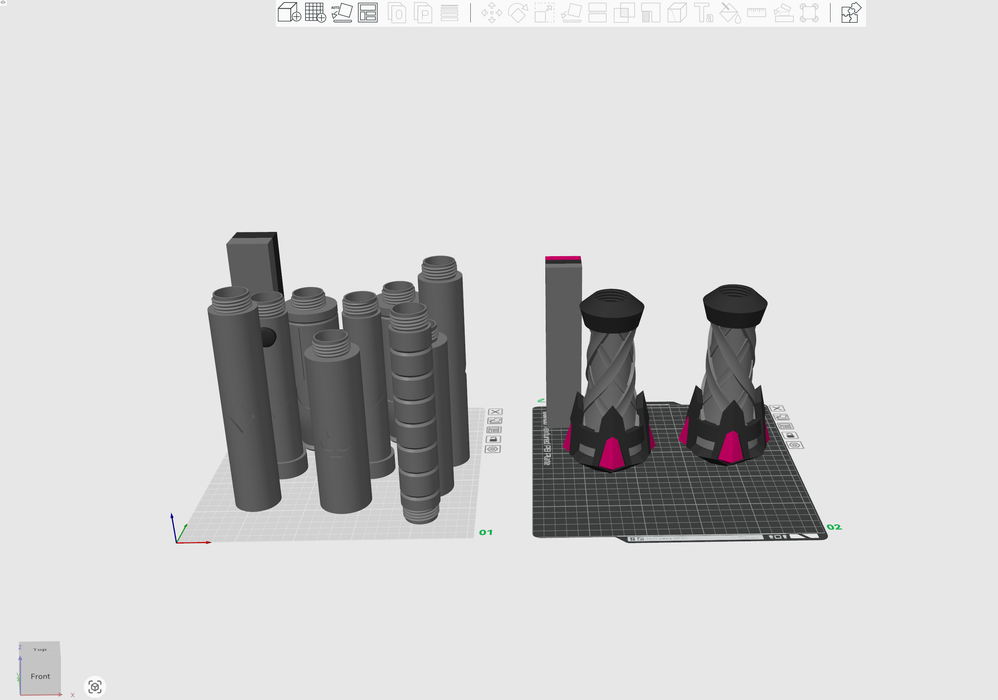
Task: Arrange all objects using toolbar icon
Action: (368, 13)
